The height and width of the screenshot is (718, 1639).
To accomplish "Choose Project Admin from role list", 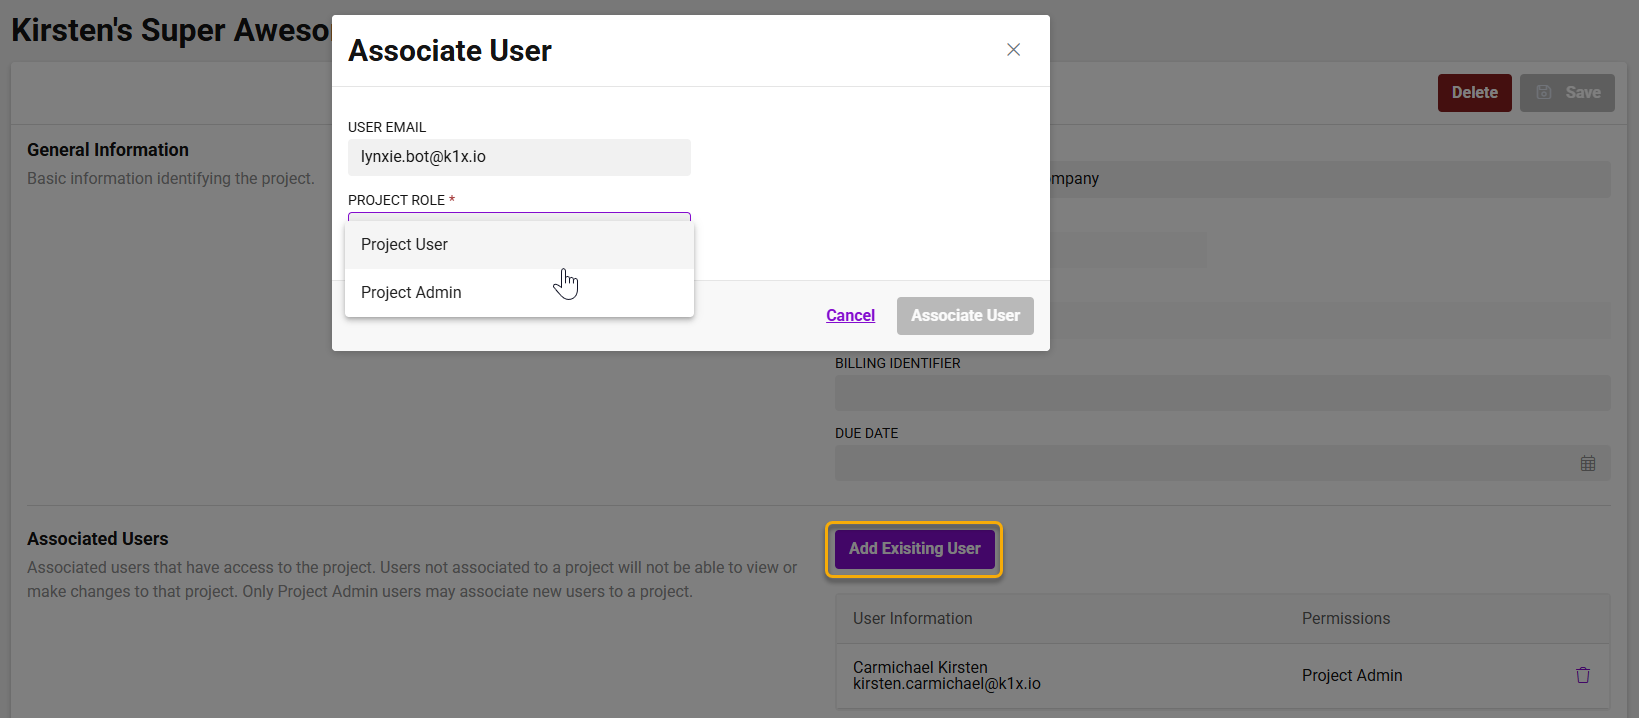I will [x=411, y=293].
